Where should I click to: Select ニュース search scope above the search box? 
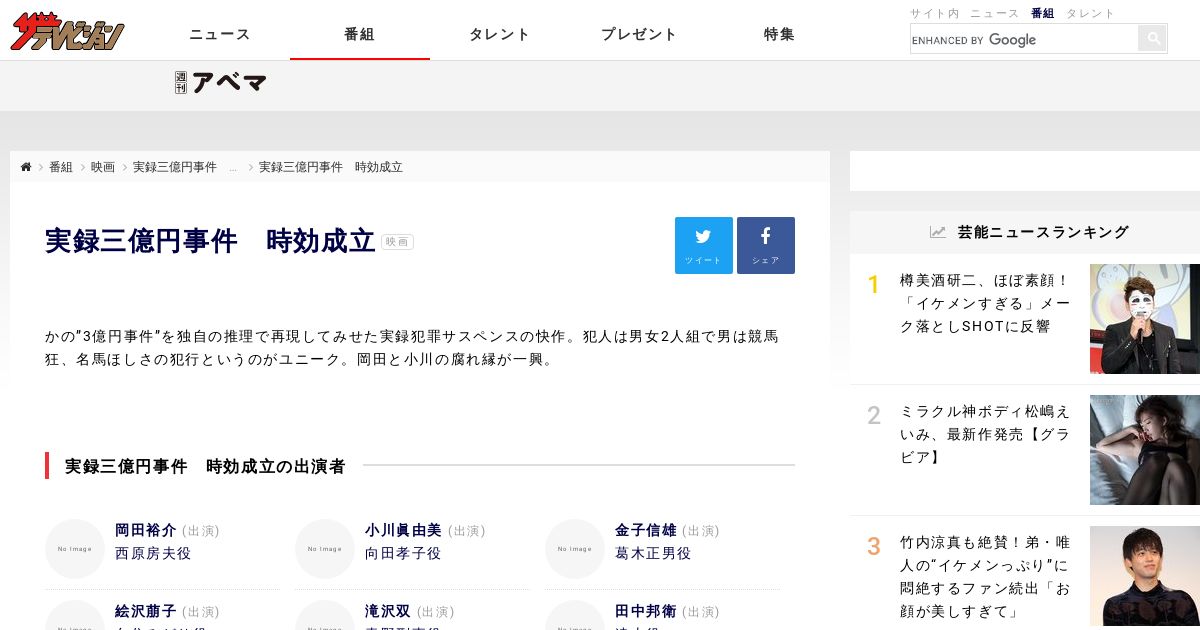coord(995,13)
